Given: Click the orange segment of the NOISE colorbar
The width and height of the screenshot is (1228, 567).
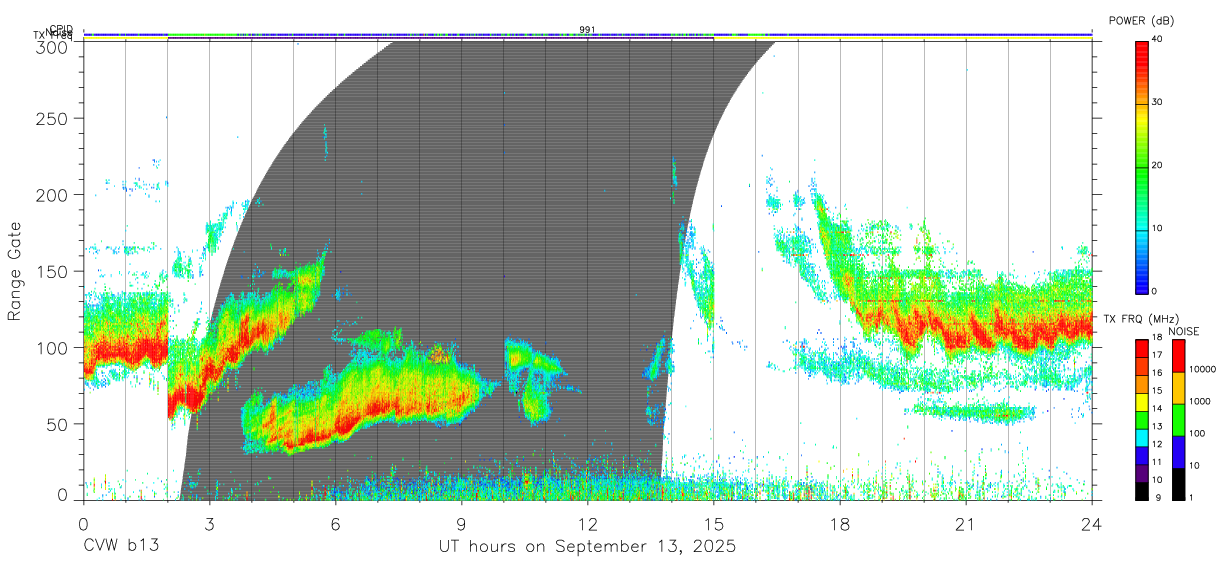Looking at the screenshot, I should (1179, 388).
